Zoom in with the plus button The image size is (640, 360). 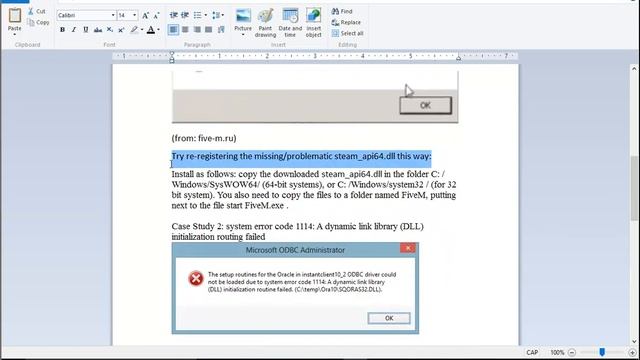(x=632, y=352)
